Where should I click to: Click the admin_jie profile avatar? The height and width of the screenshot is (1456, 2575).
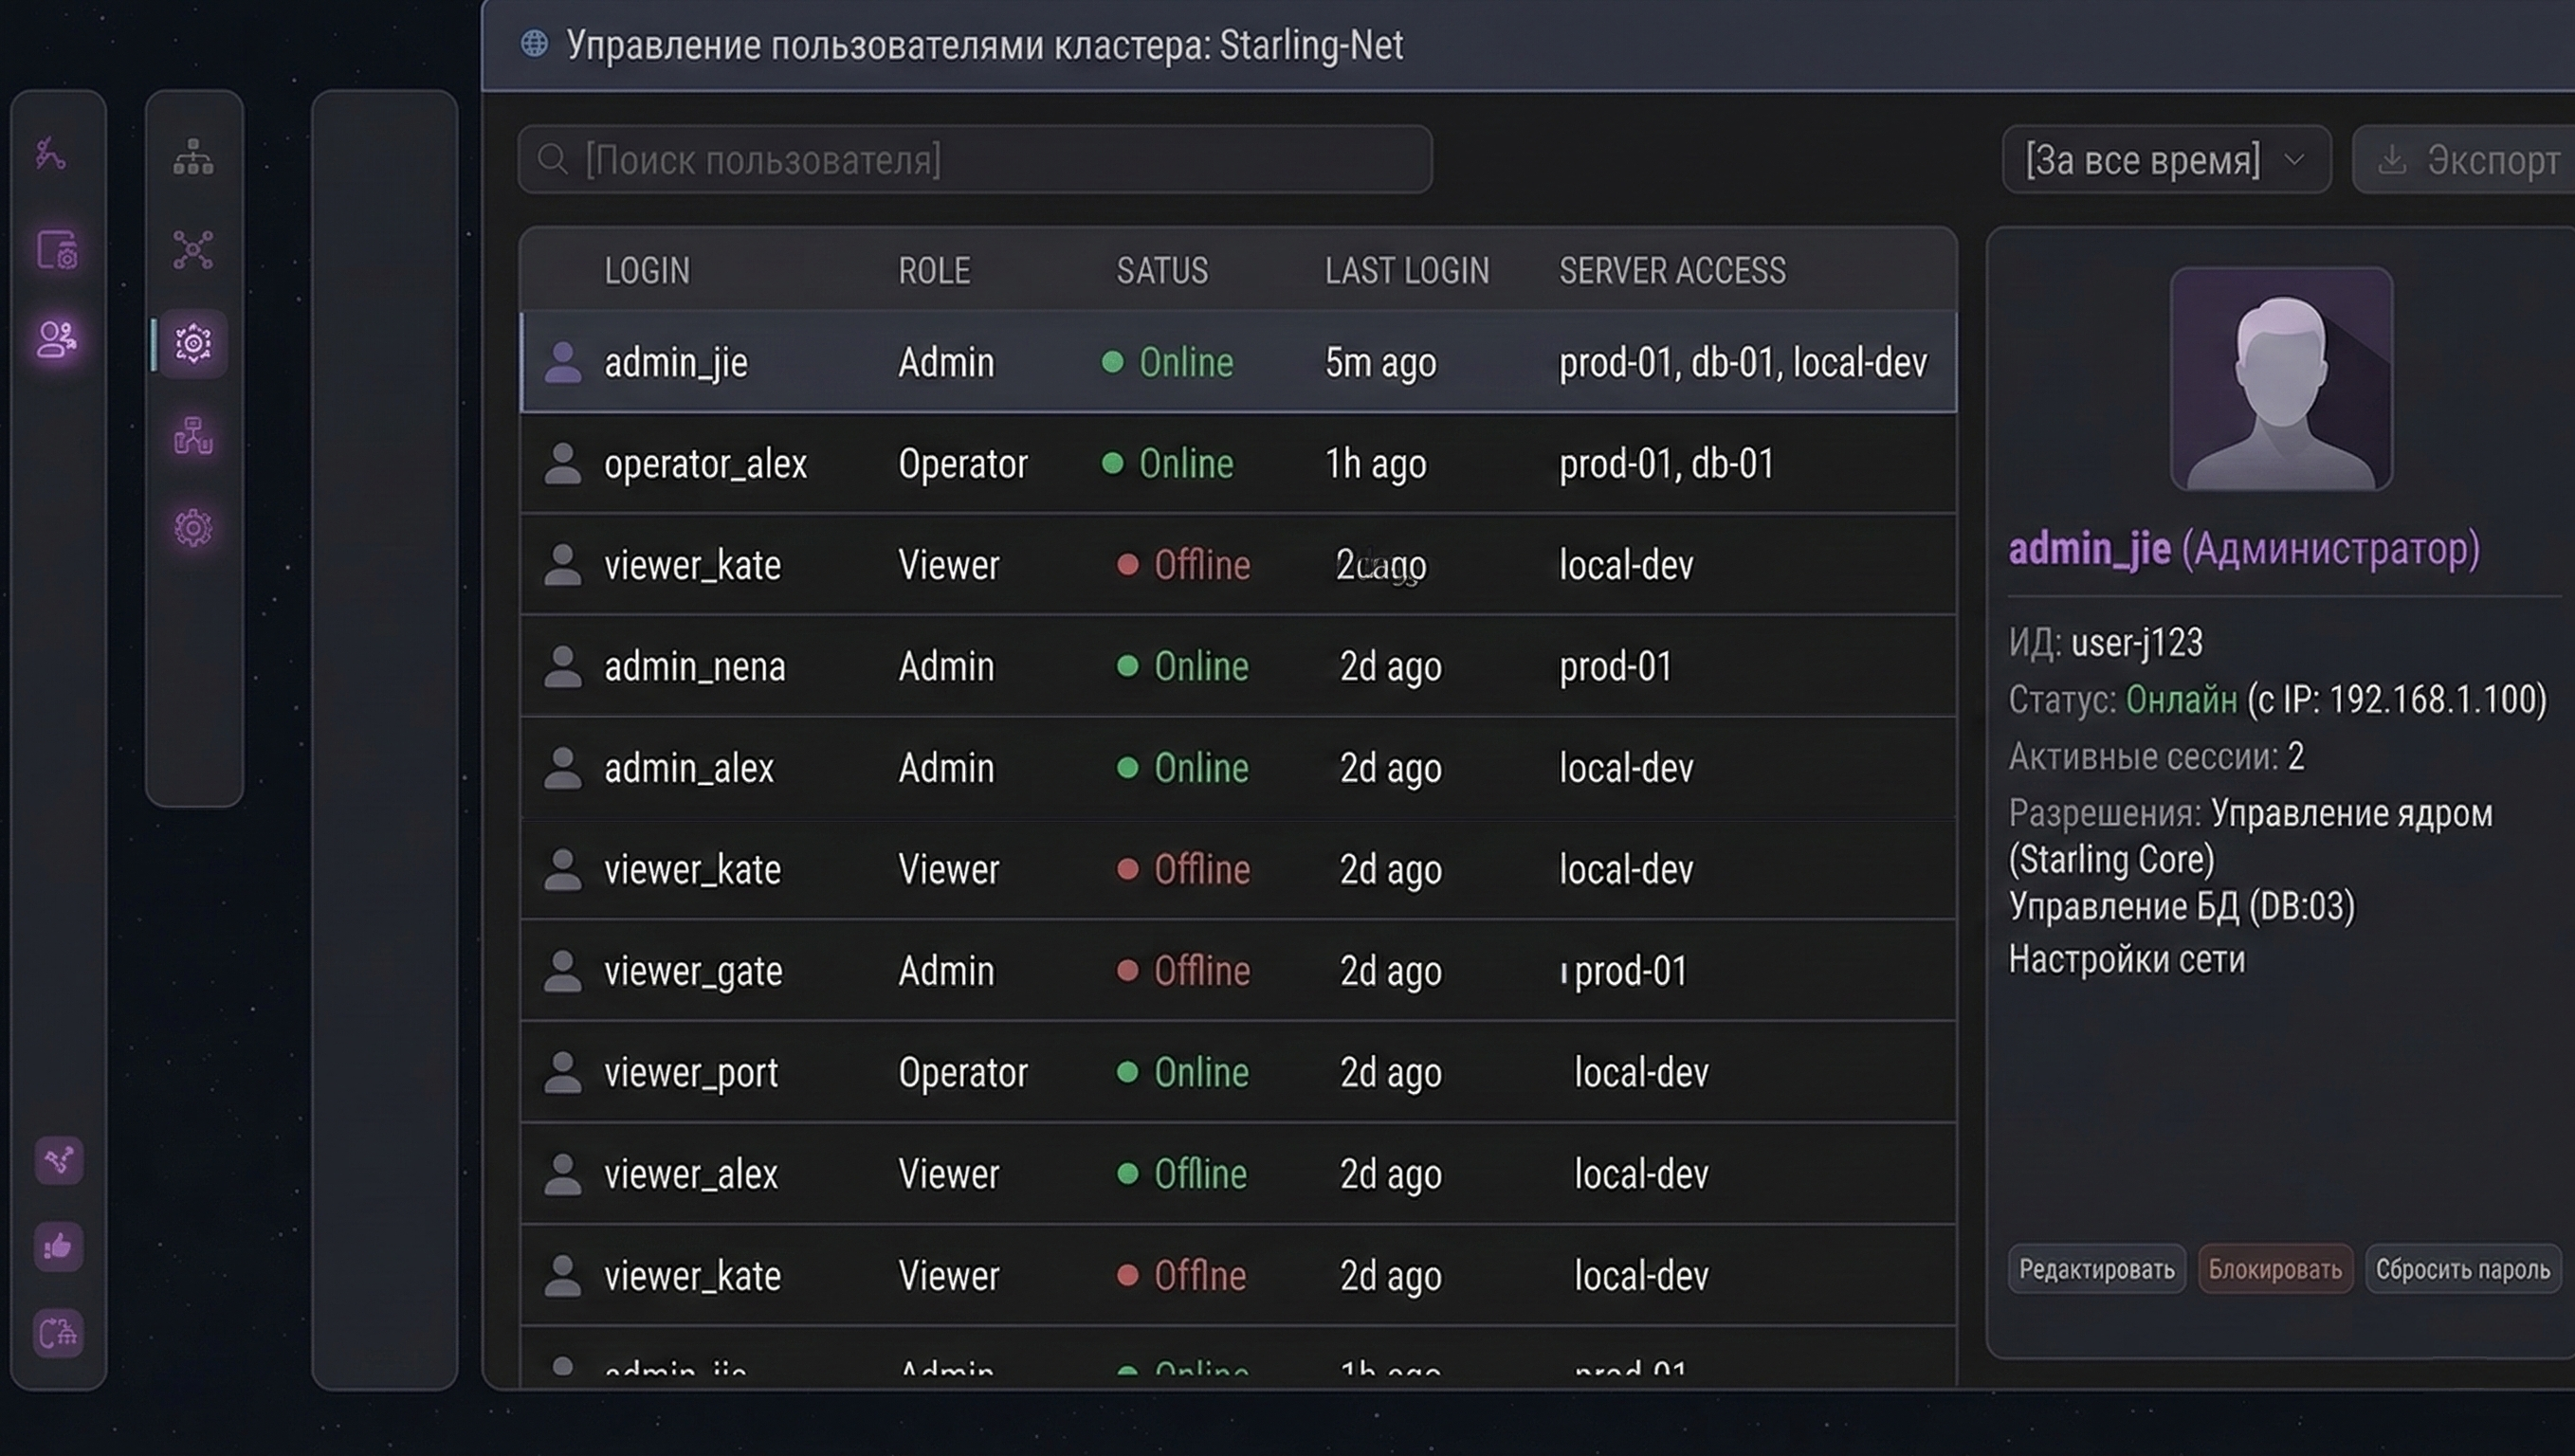tap(2280, 379)
